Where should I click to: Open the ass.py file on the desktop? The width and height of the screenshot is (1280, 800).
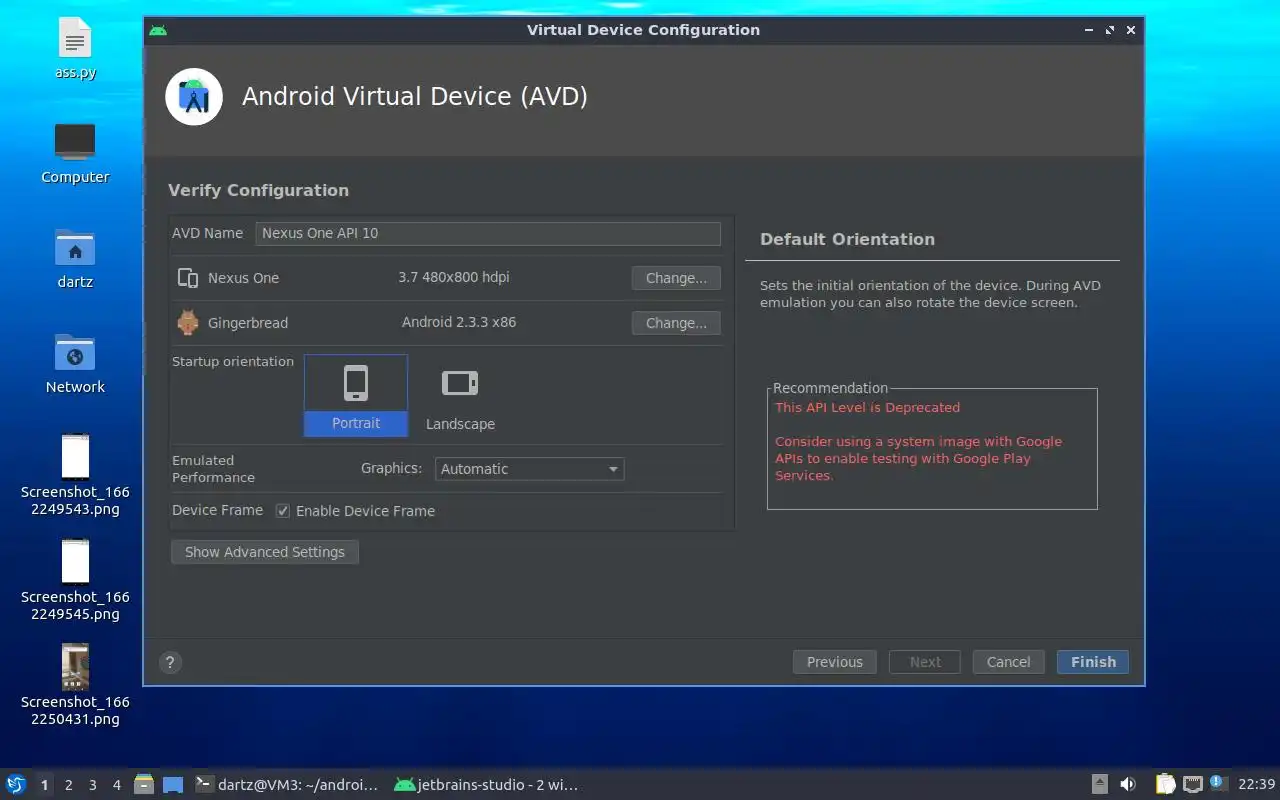pyautogui.click(x=75, y=48)
